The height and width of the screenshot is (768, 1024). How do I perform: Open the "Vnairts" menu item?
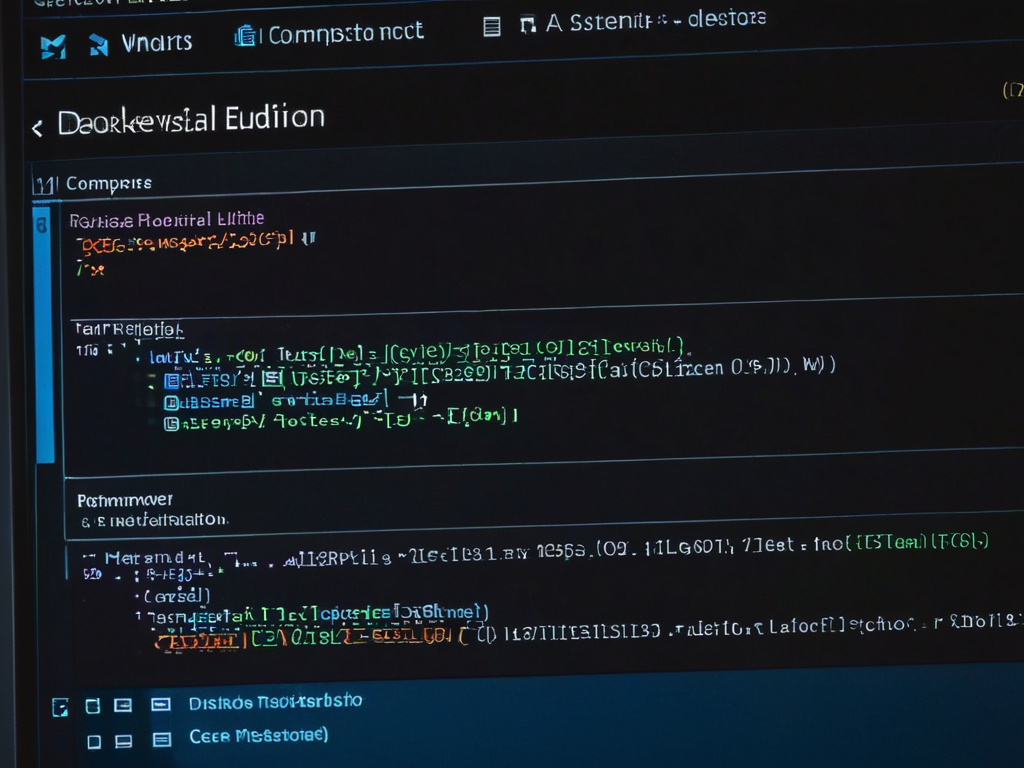coord(157,43)
